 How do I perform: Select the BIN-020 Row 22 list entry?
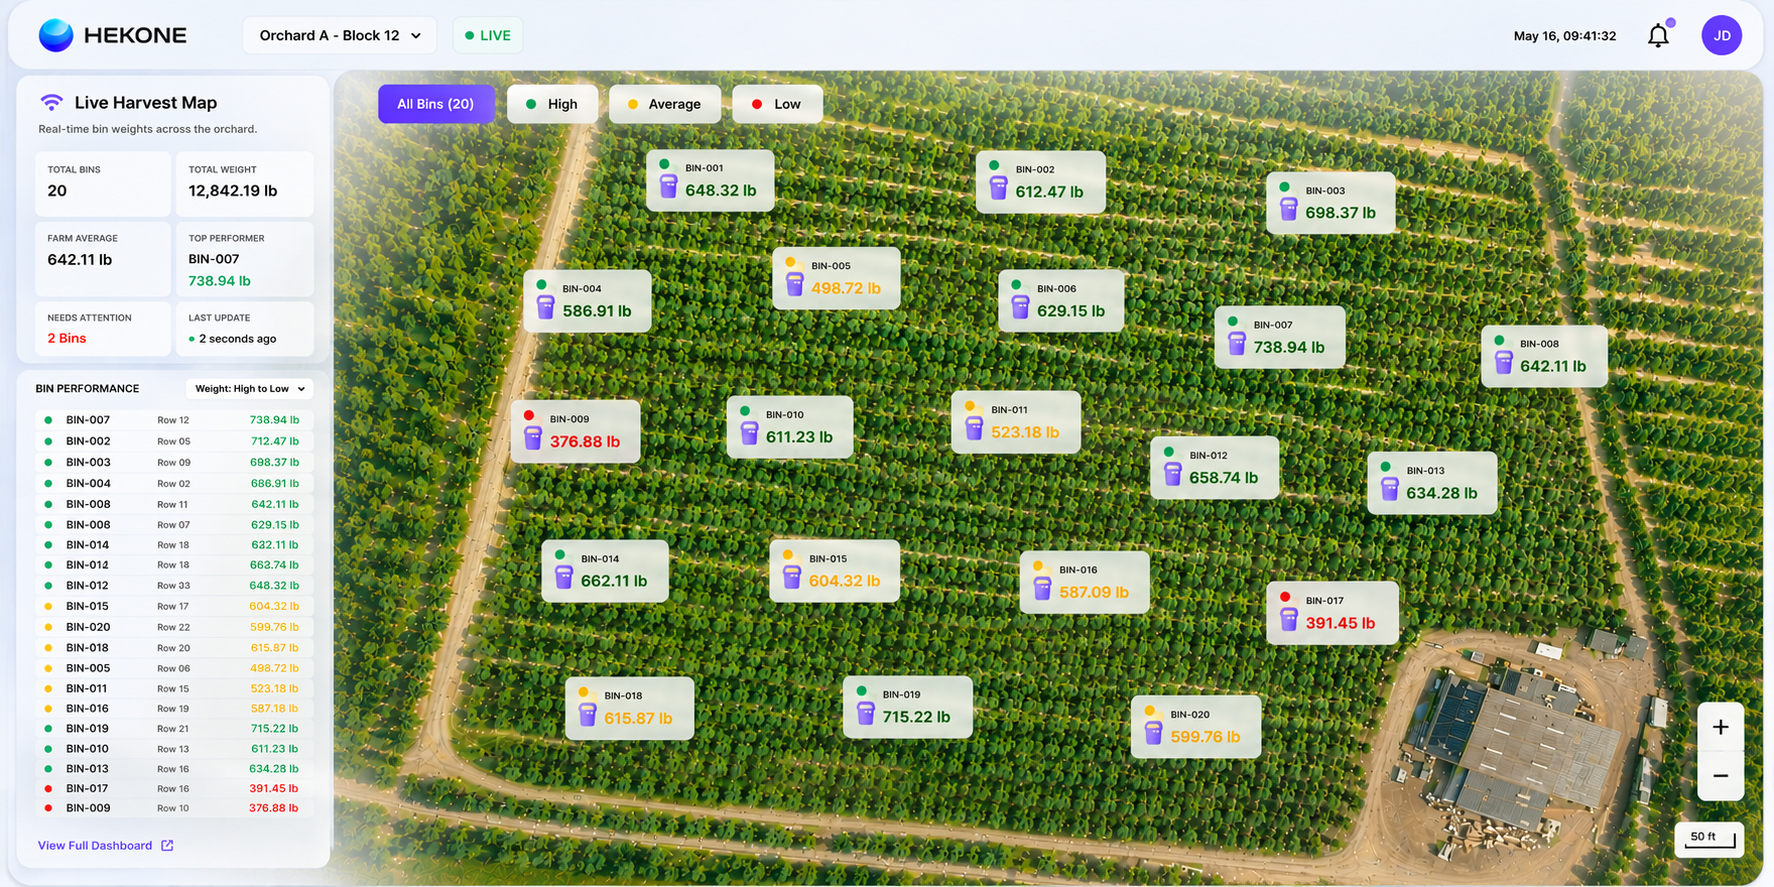point(174,627)
